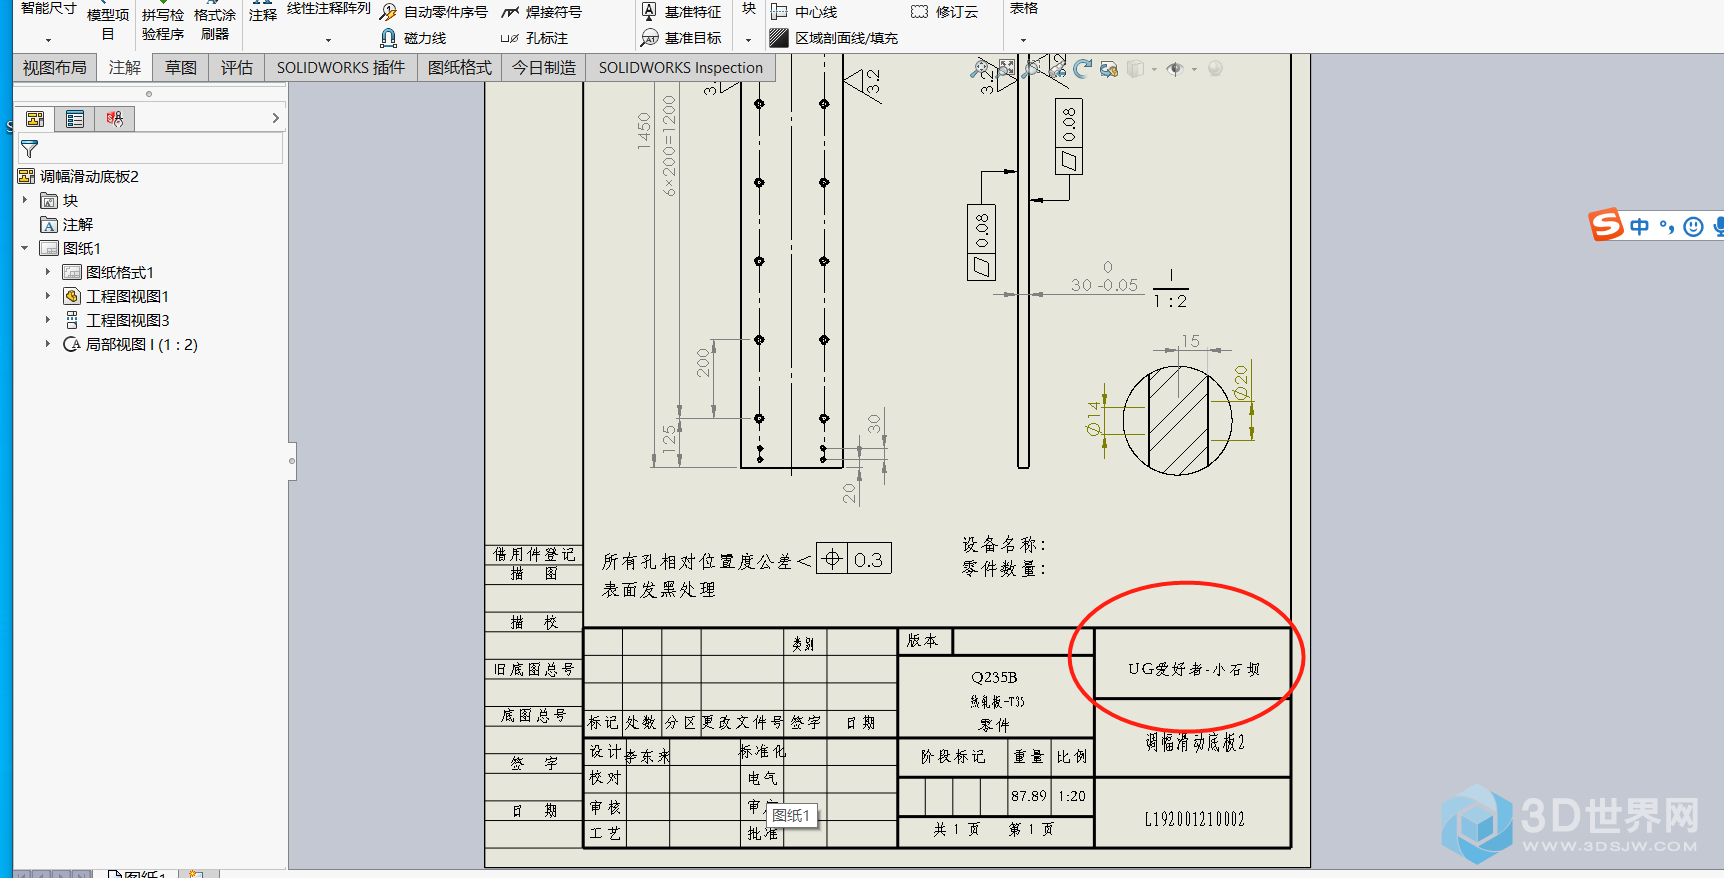Click the Auto Balloon icon (自动零件序号)
Image resolution: width=1724 pixels, height=878 pixels.
tap(389, 12)
